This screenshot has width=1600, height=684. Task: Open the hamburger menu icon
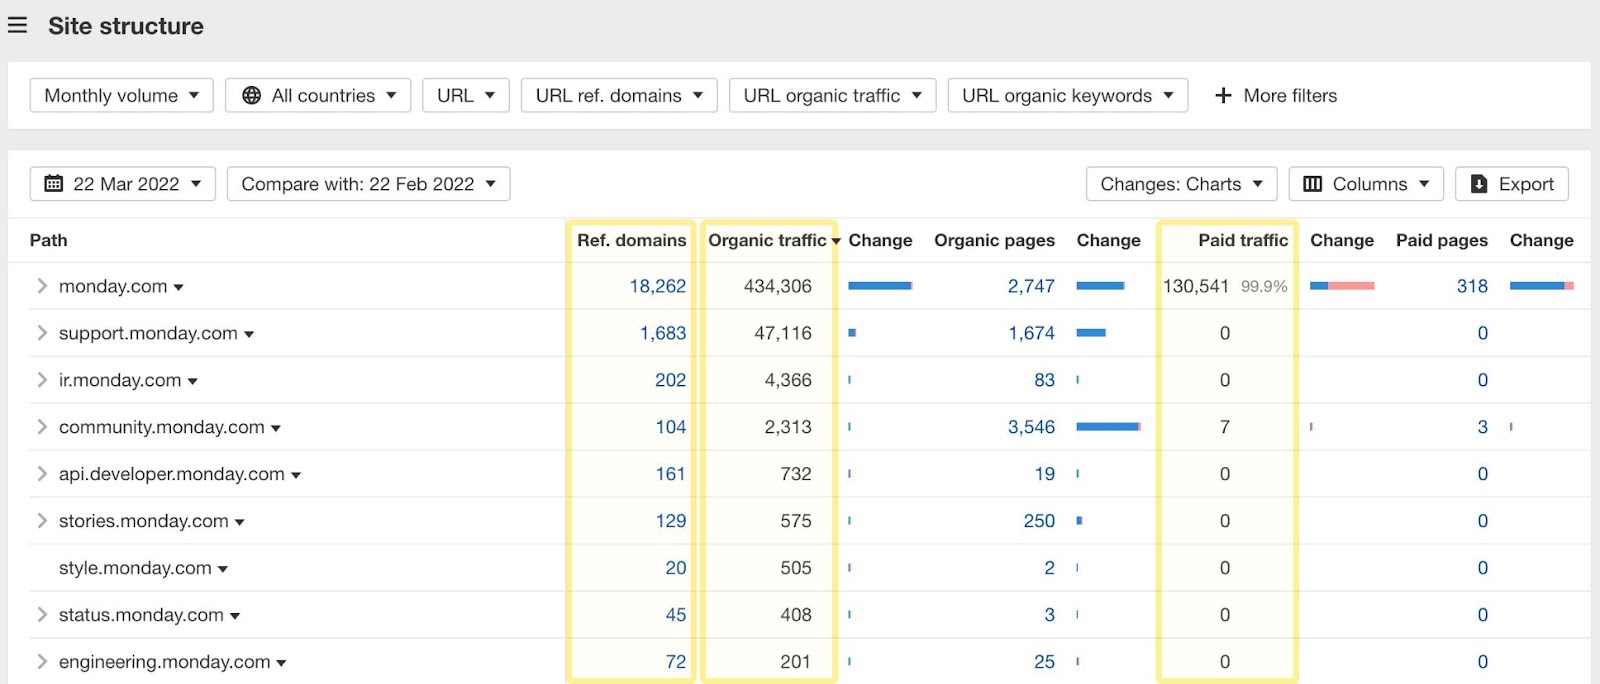tap(17, 25)
